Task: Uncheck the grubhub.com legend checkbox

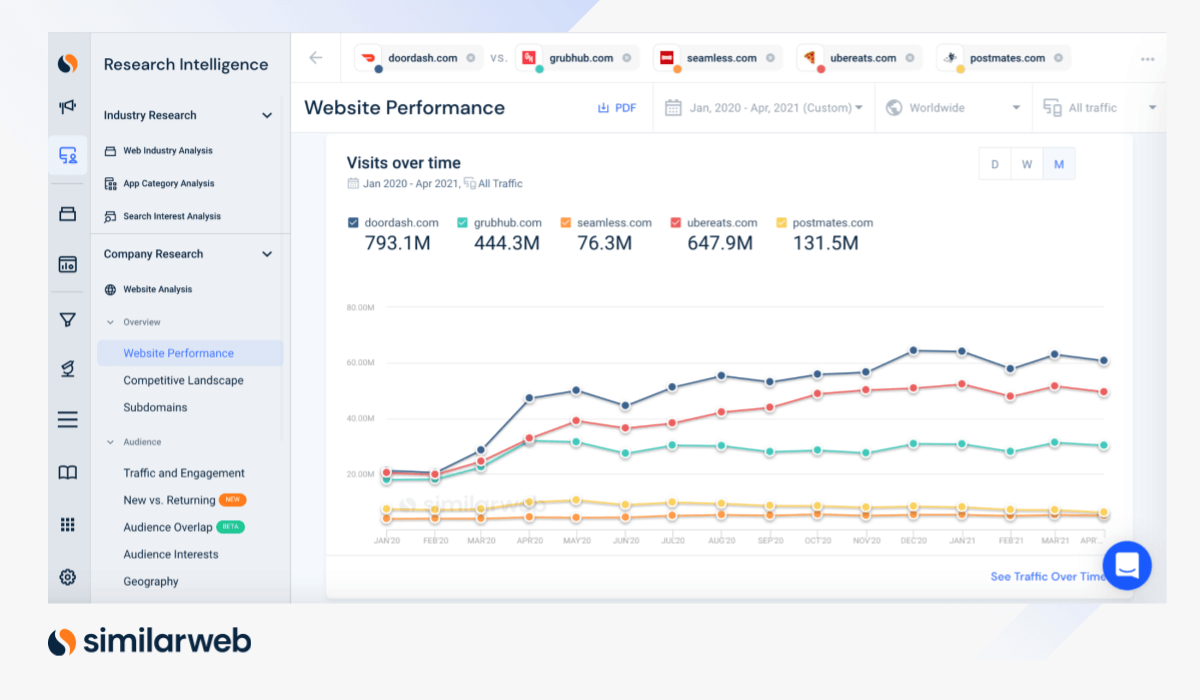Action: [462, 223]
